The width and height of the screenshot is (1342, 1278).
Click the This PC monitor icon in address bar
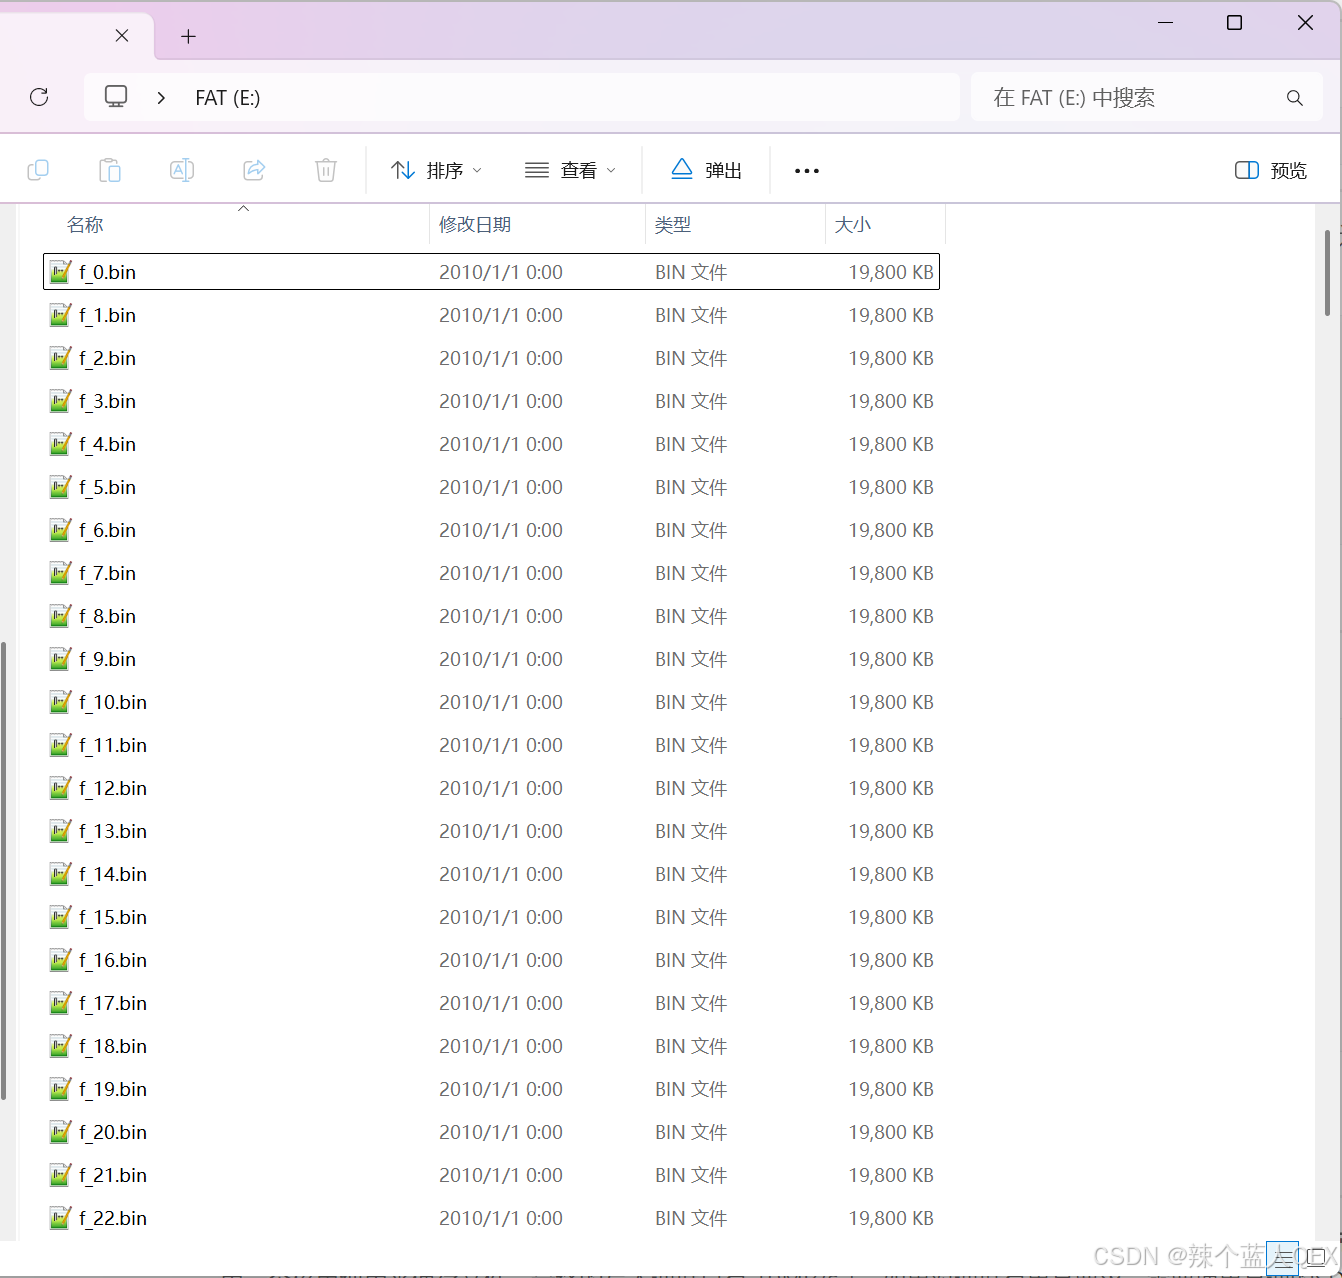tap(116, 97)
